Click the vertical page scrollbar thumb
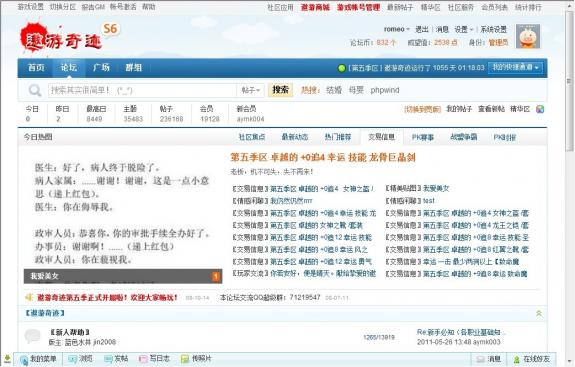This screenshot has width=575, height=367. [569, 81]
